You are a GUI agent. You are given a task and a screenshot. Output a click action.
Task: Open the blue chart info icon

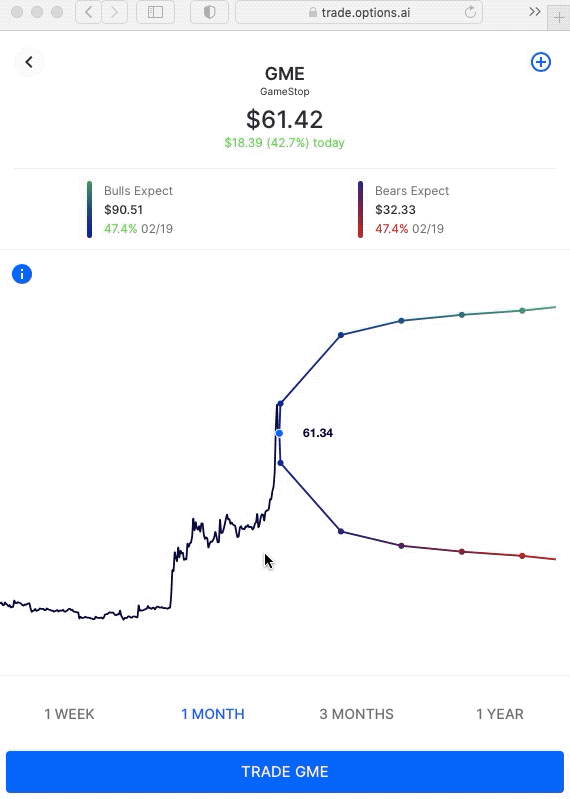pyautogui.click(x=22, y=274)
